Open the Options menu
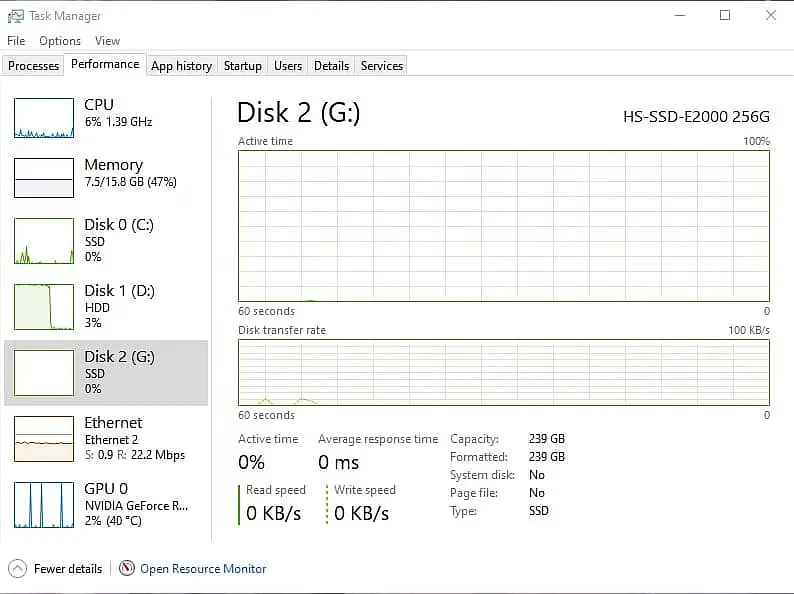This screenshot has height=594, width=794. tap(60, 41)
